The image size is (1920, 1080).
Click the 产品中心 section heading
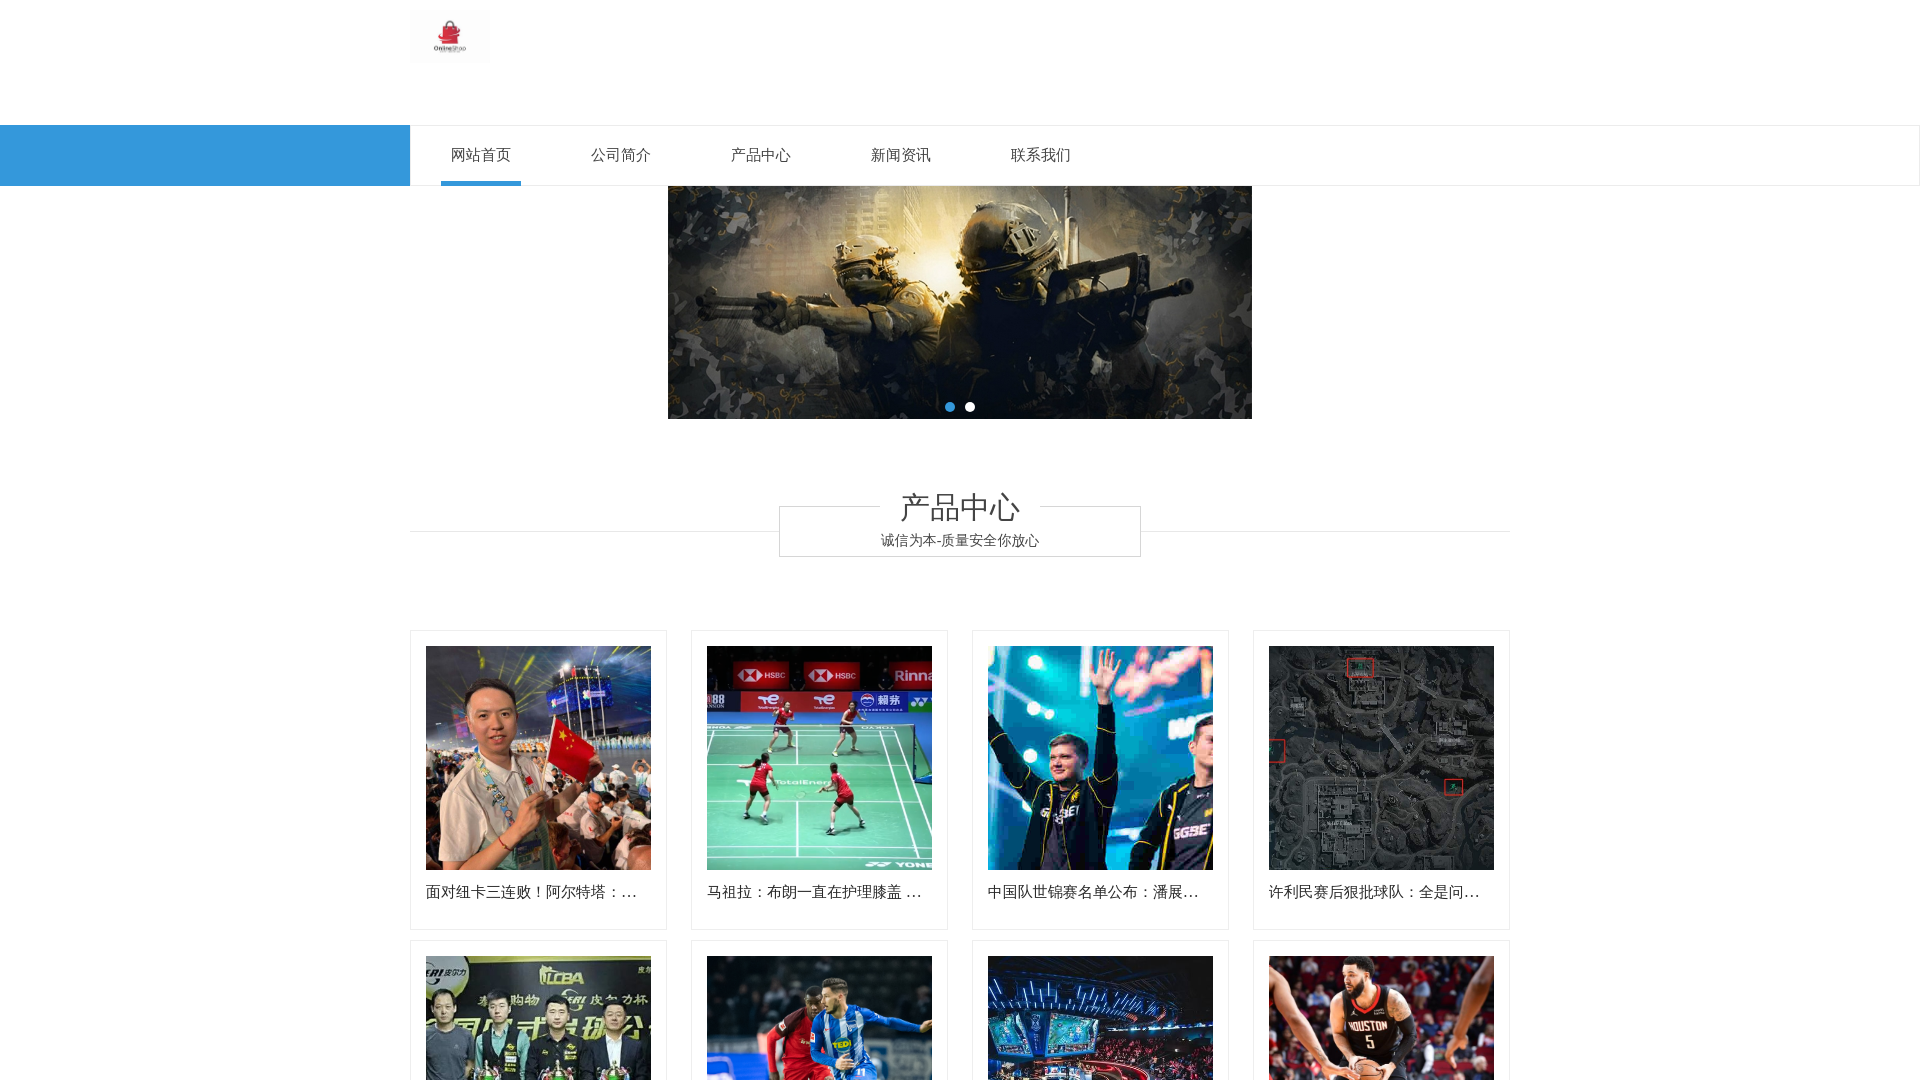960,508
